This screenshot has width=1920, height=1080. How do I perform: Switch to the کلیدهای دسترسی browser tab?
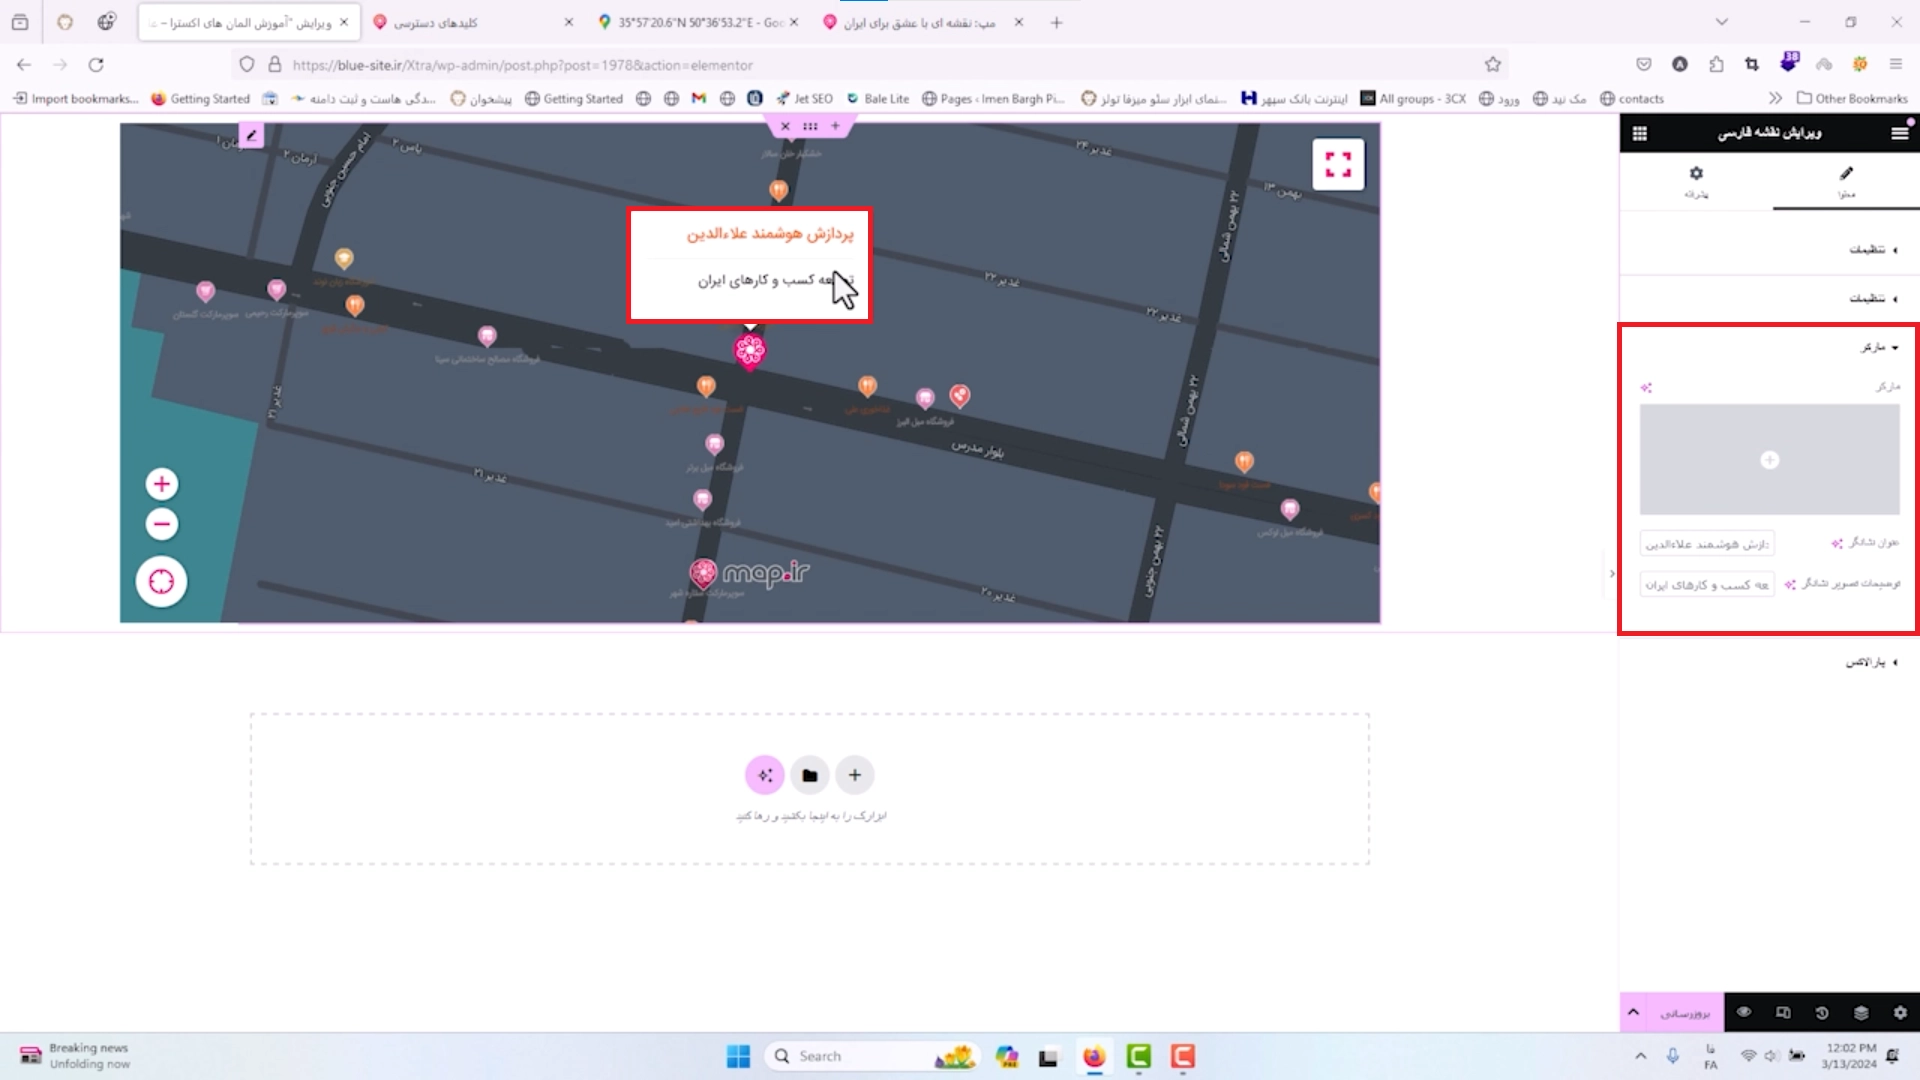470,22
